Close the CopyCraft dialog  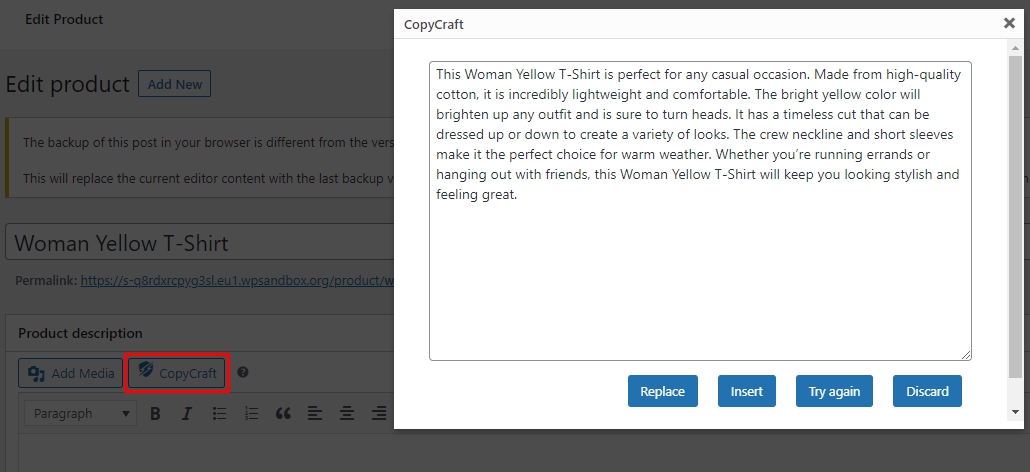click(x=1009, y=22)
